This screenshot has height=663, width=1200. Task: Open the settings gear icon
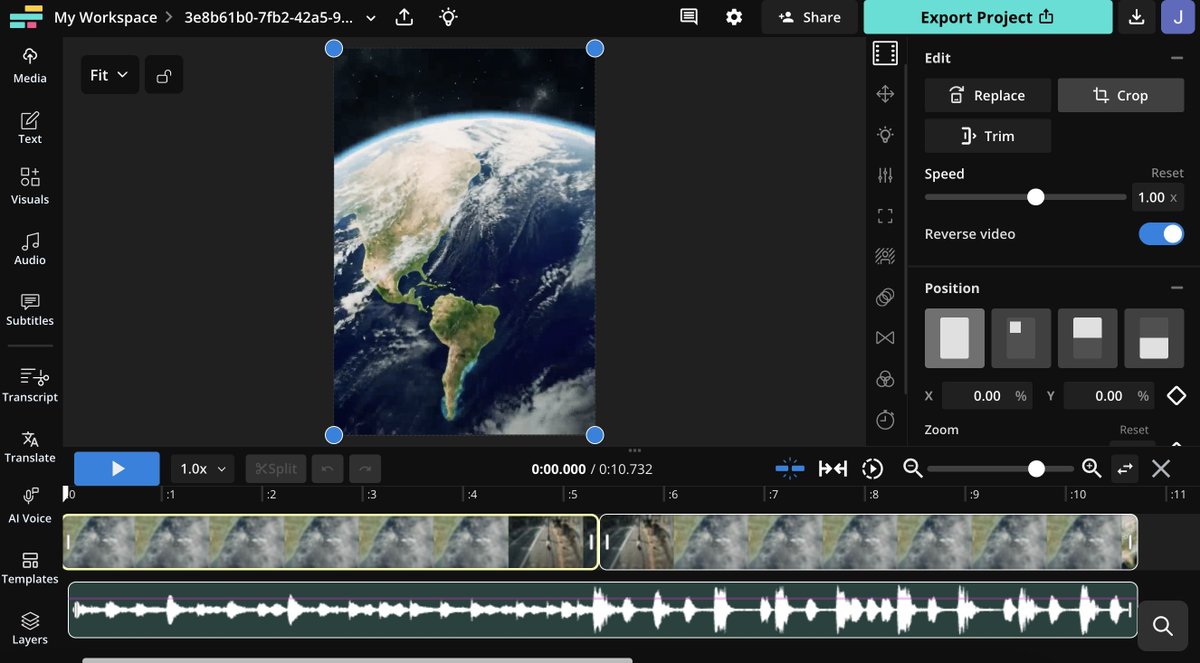[x=734, y=17]
